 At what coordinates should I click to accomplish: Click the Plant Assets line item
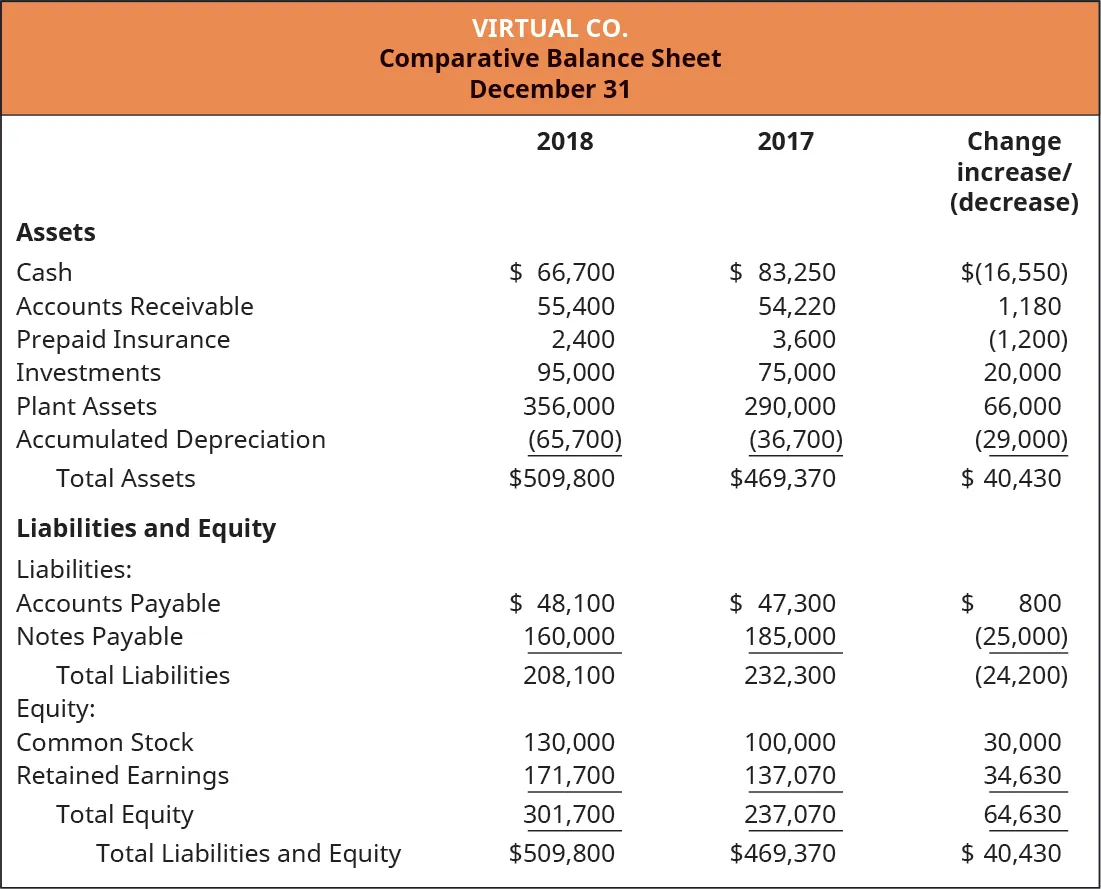[85, 406]
